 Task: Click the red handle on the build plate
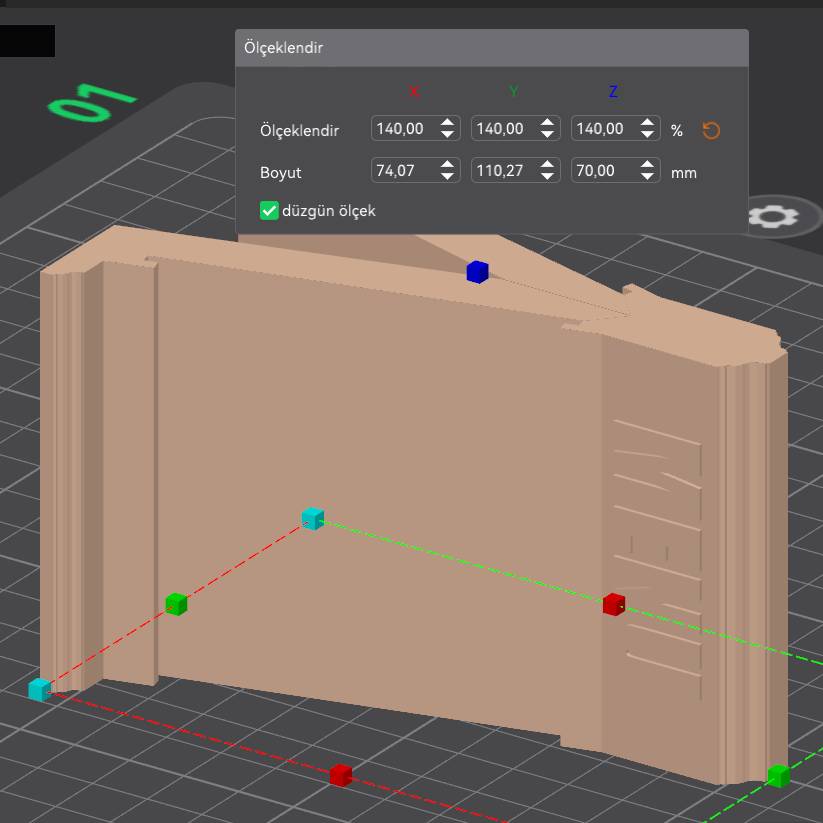(x=341, y=775)
